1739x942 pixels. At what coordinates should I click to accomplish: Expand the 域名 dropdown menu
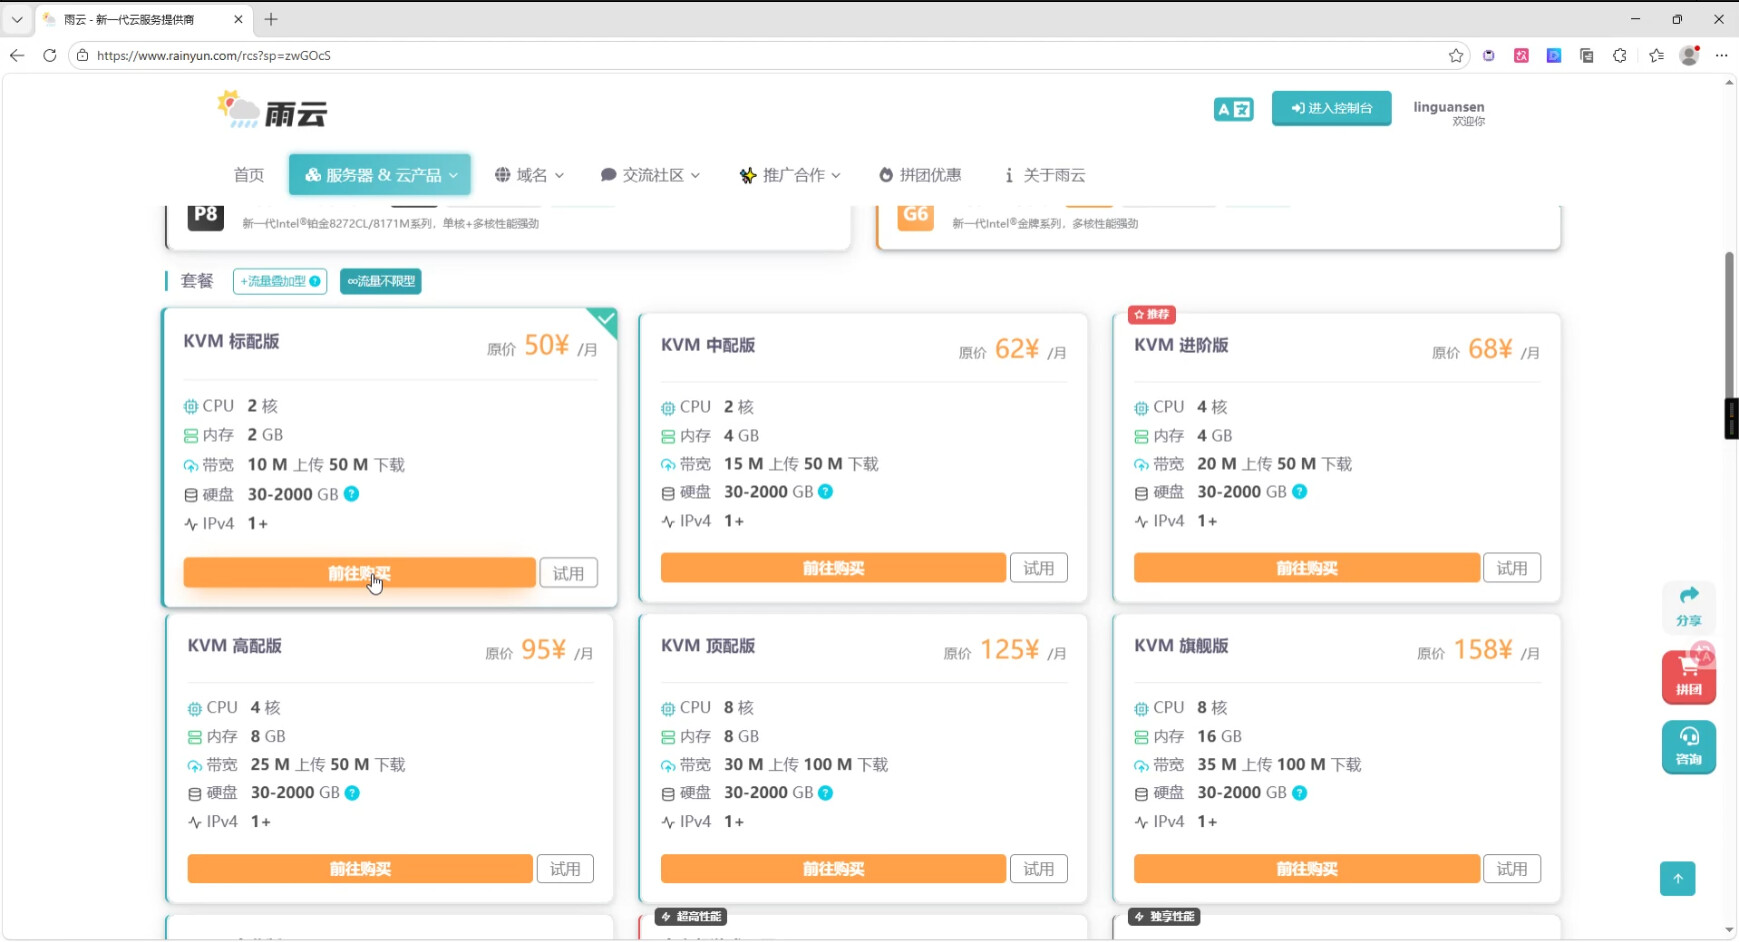click(530, 175)
